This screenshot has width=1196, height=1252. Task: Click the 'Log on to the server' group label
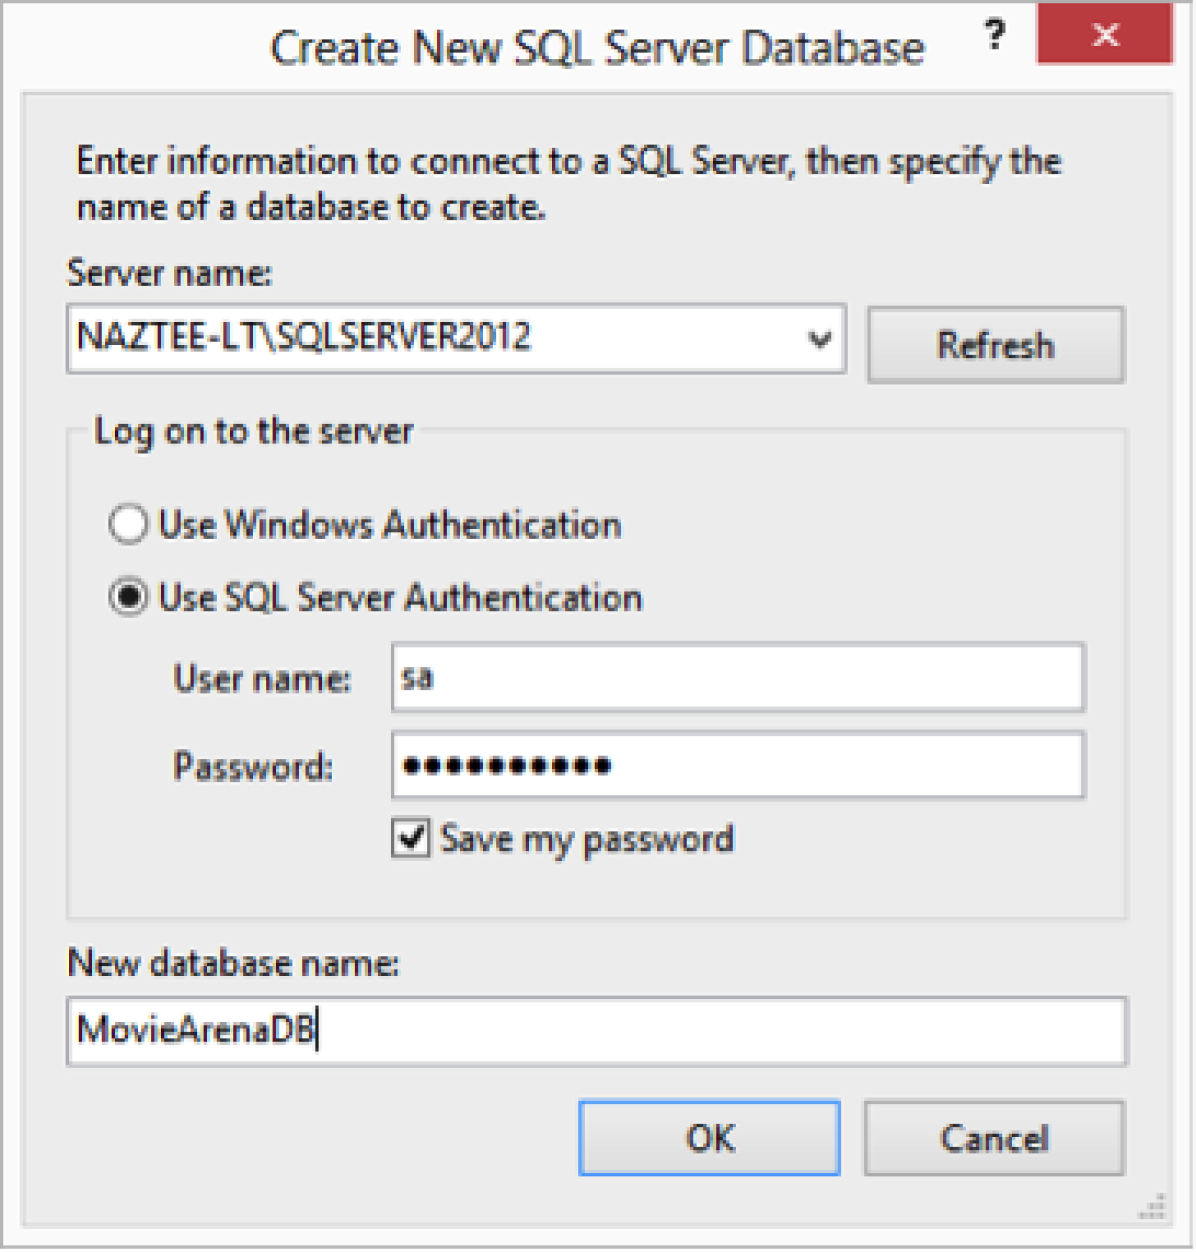[253, 432]
